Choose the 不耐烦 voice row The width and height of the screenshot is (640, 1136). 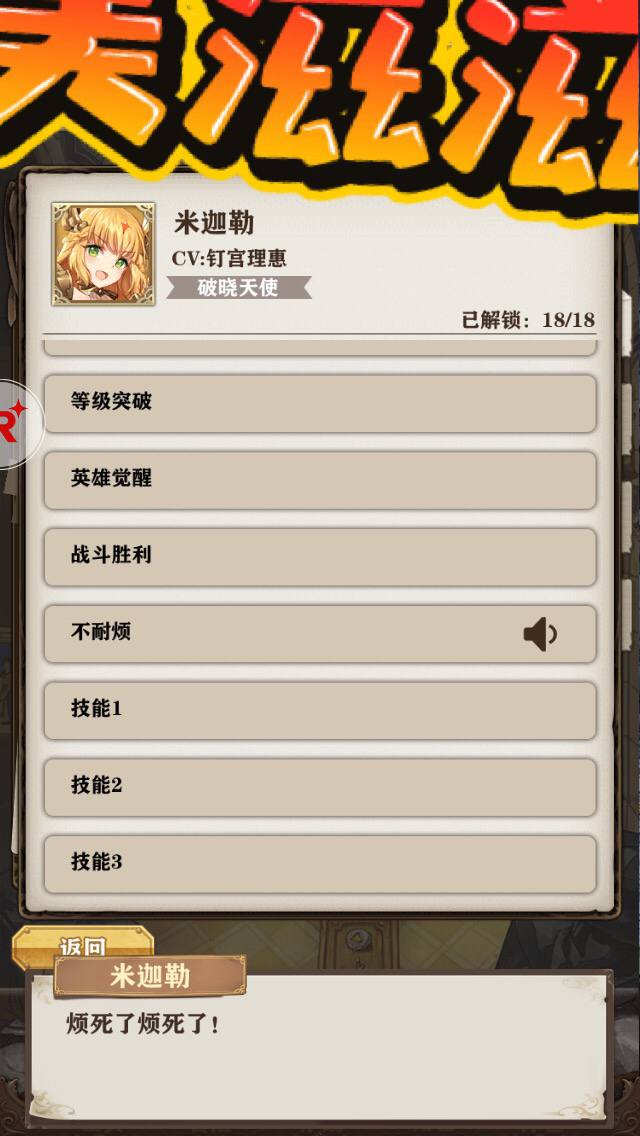pos(320,634)
